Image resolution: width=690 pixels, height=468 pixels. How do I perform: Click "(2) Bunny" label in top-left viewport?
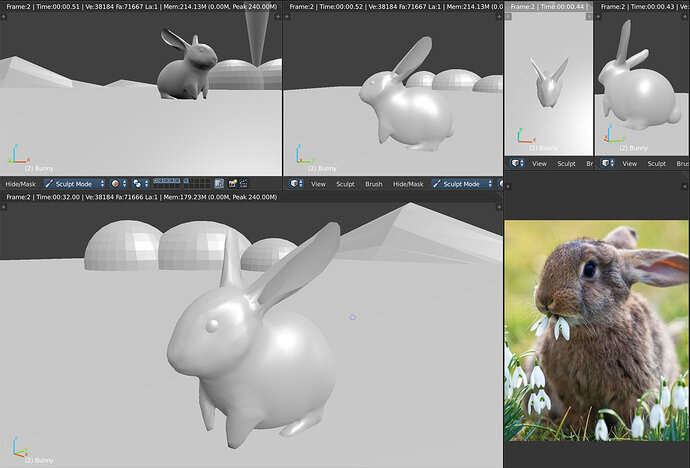click(x=39, y=168)
